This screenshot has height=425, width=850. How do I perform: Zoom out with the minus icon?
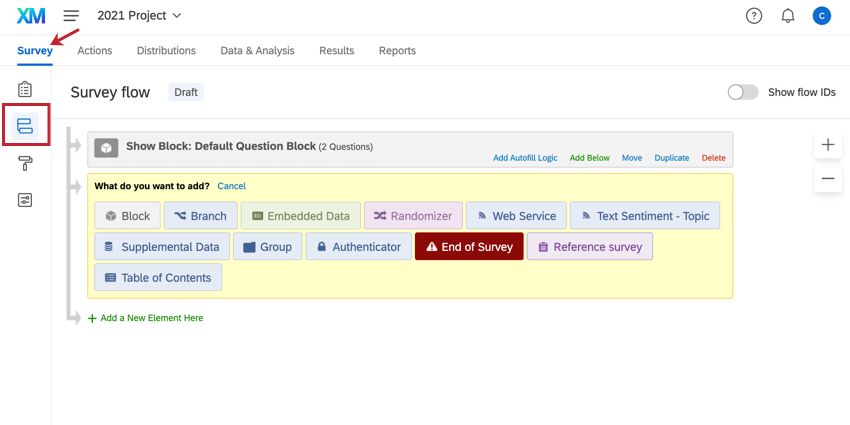[x=828, y=179]
